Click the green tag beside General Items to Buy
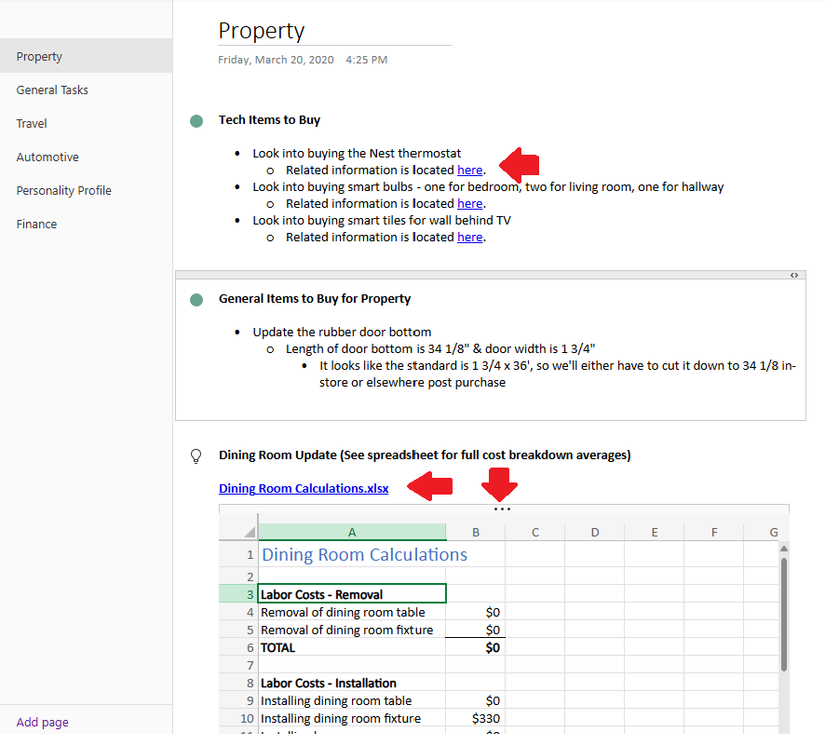Viewport: 825px width, 734px height. (x=196, y=298)
